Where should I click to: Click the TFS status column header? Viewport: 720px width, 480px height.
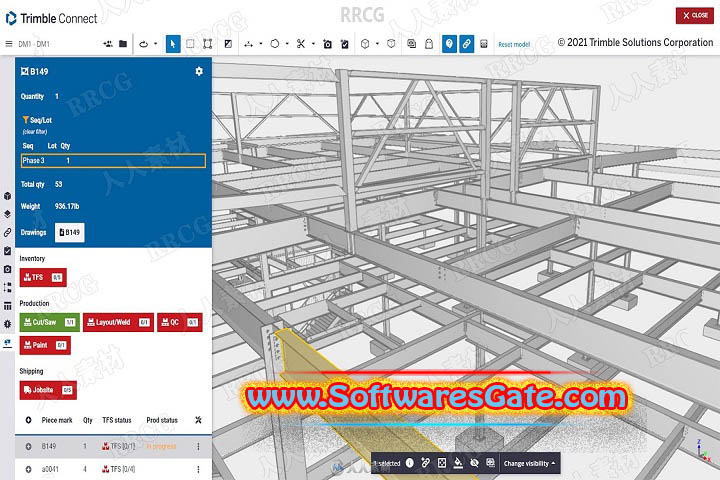coord(117,420)
